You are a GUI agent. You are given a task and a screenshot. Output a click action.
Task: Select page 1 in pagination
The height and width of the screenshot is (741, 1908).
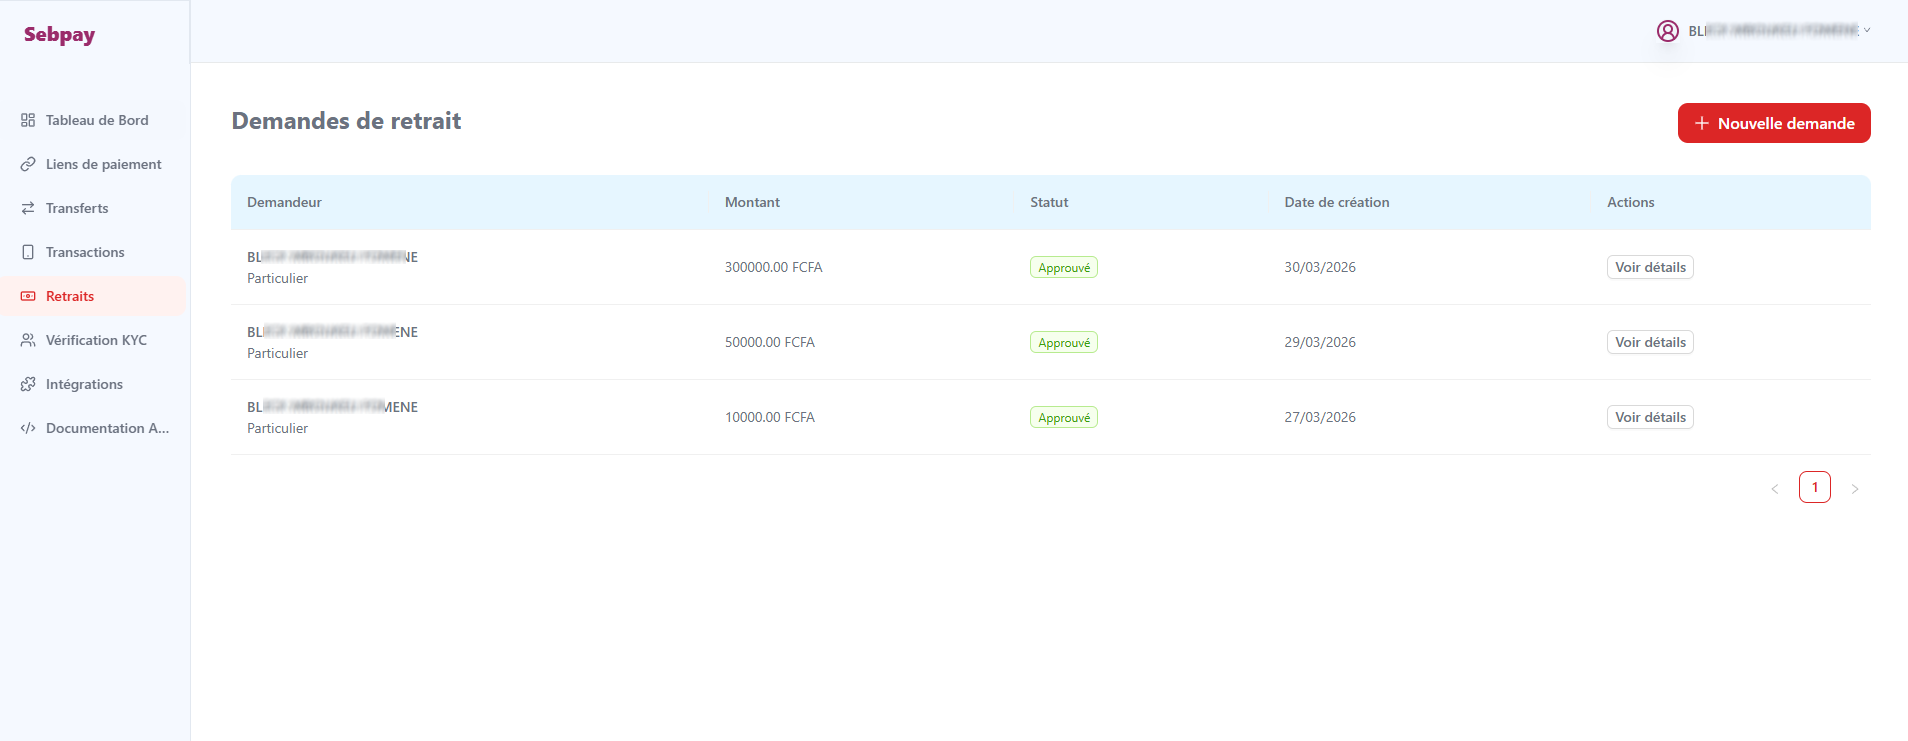[1815, 487]
